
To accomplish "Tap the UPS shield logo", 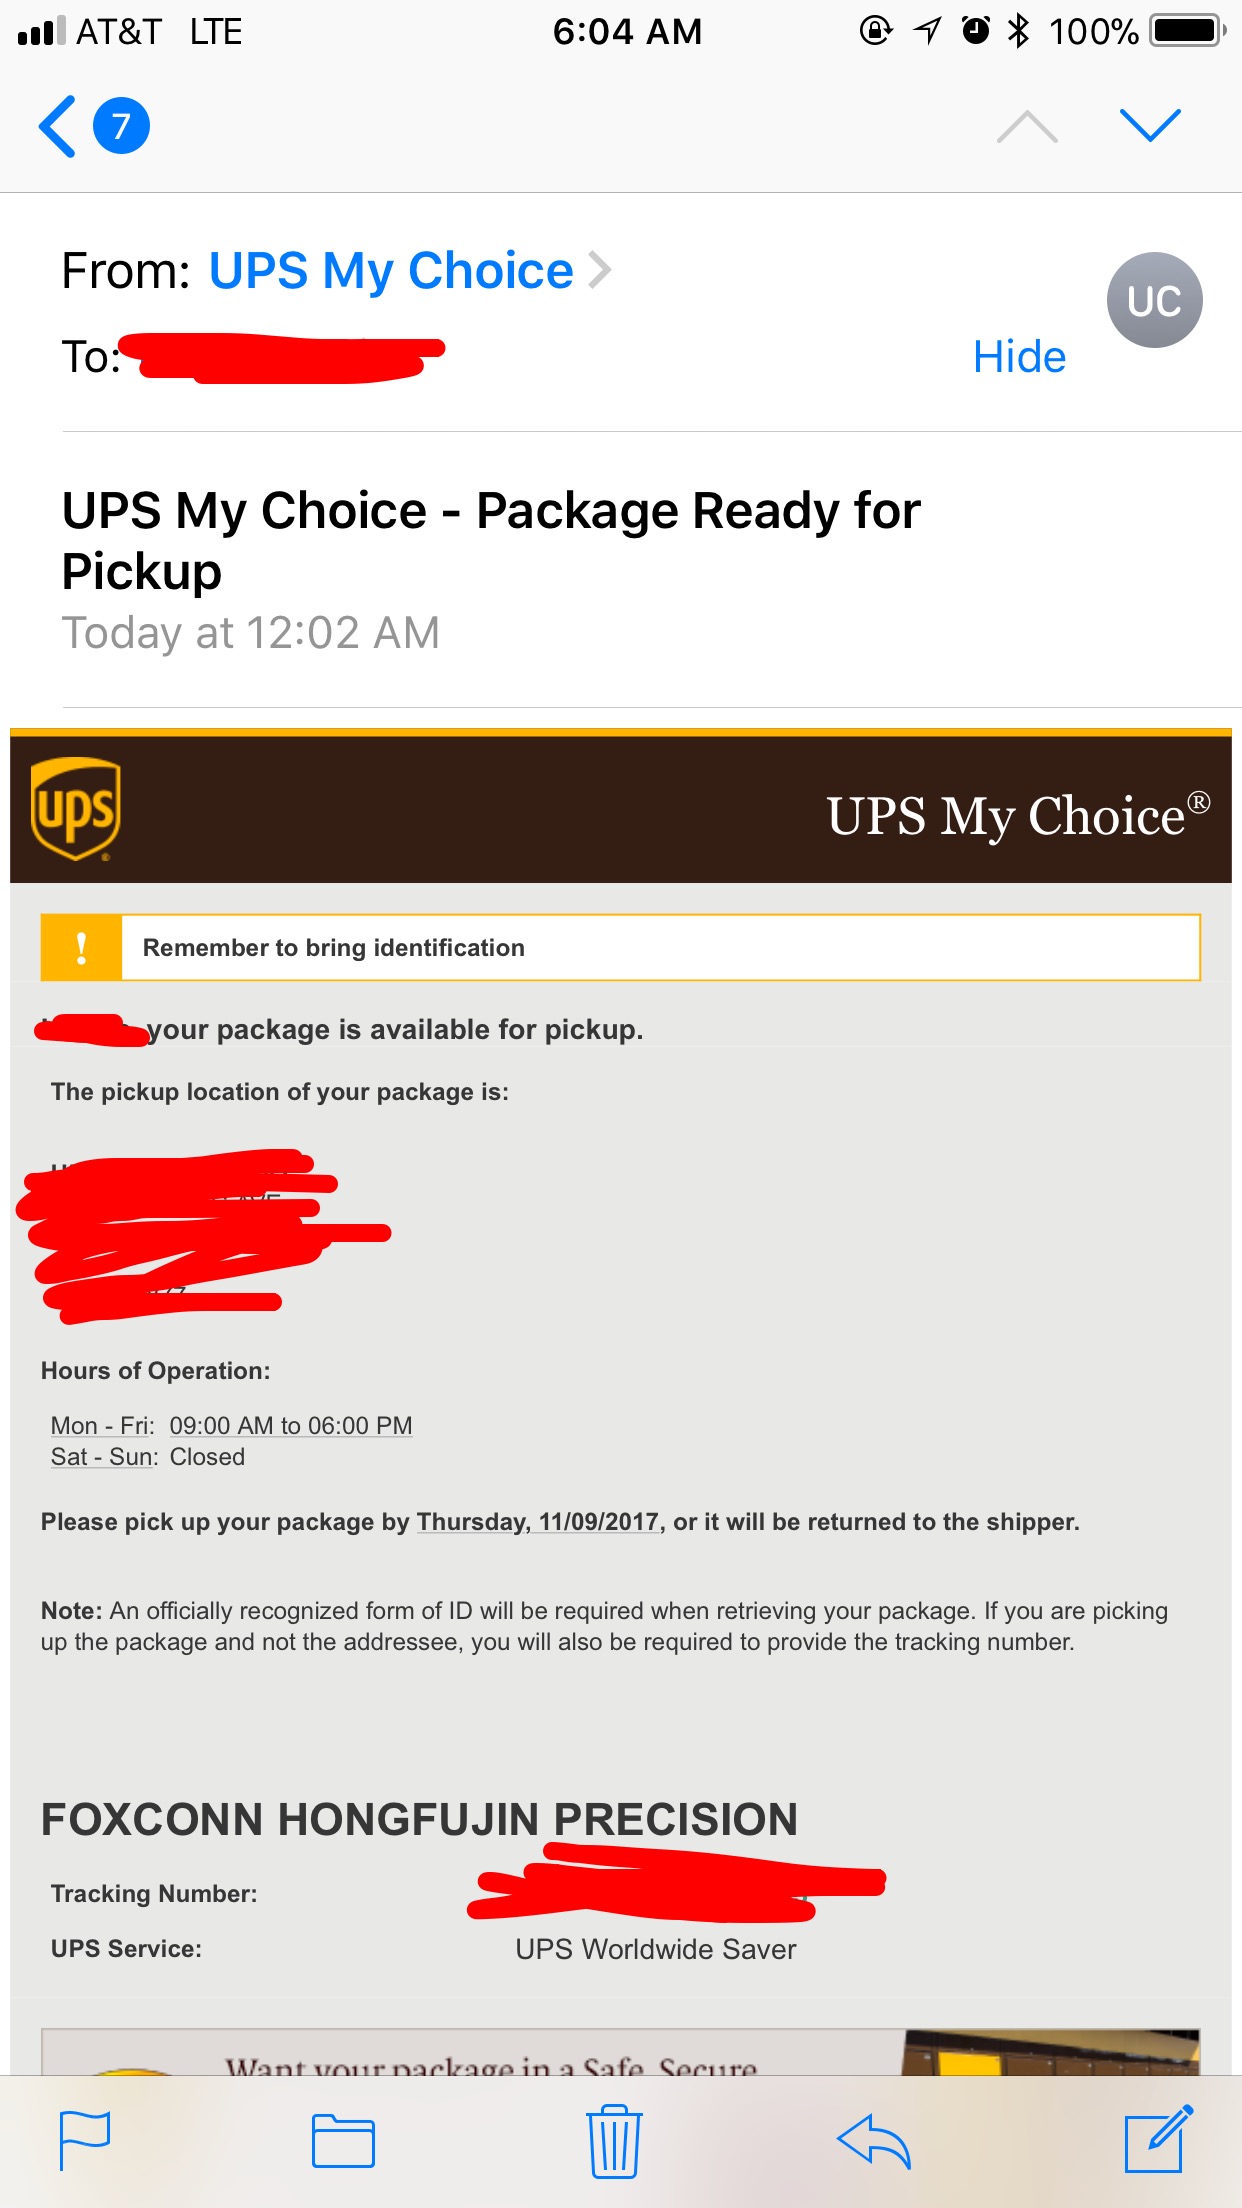I will click(76, 809).
